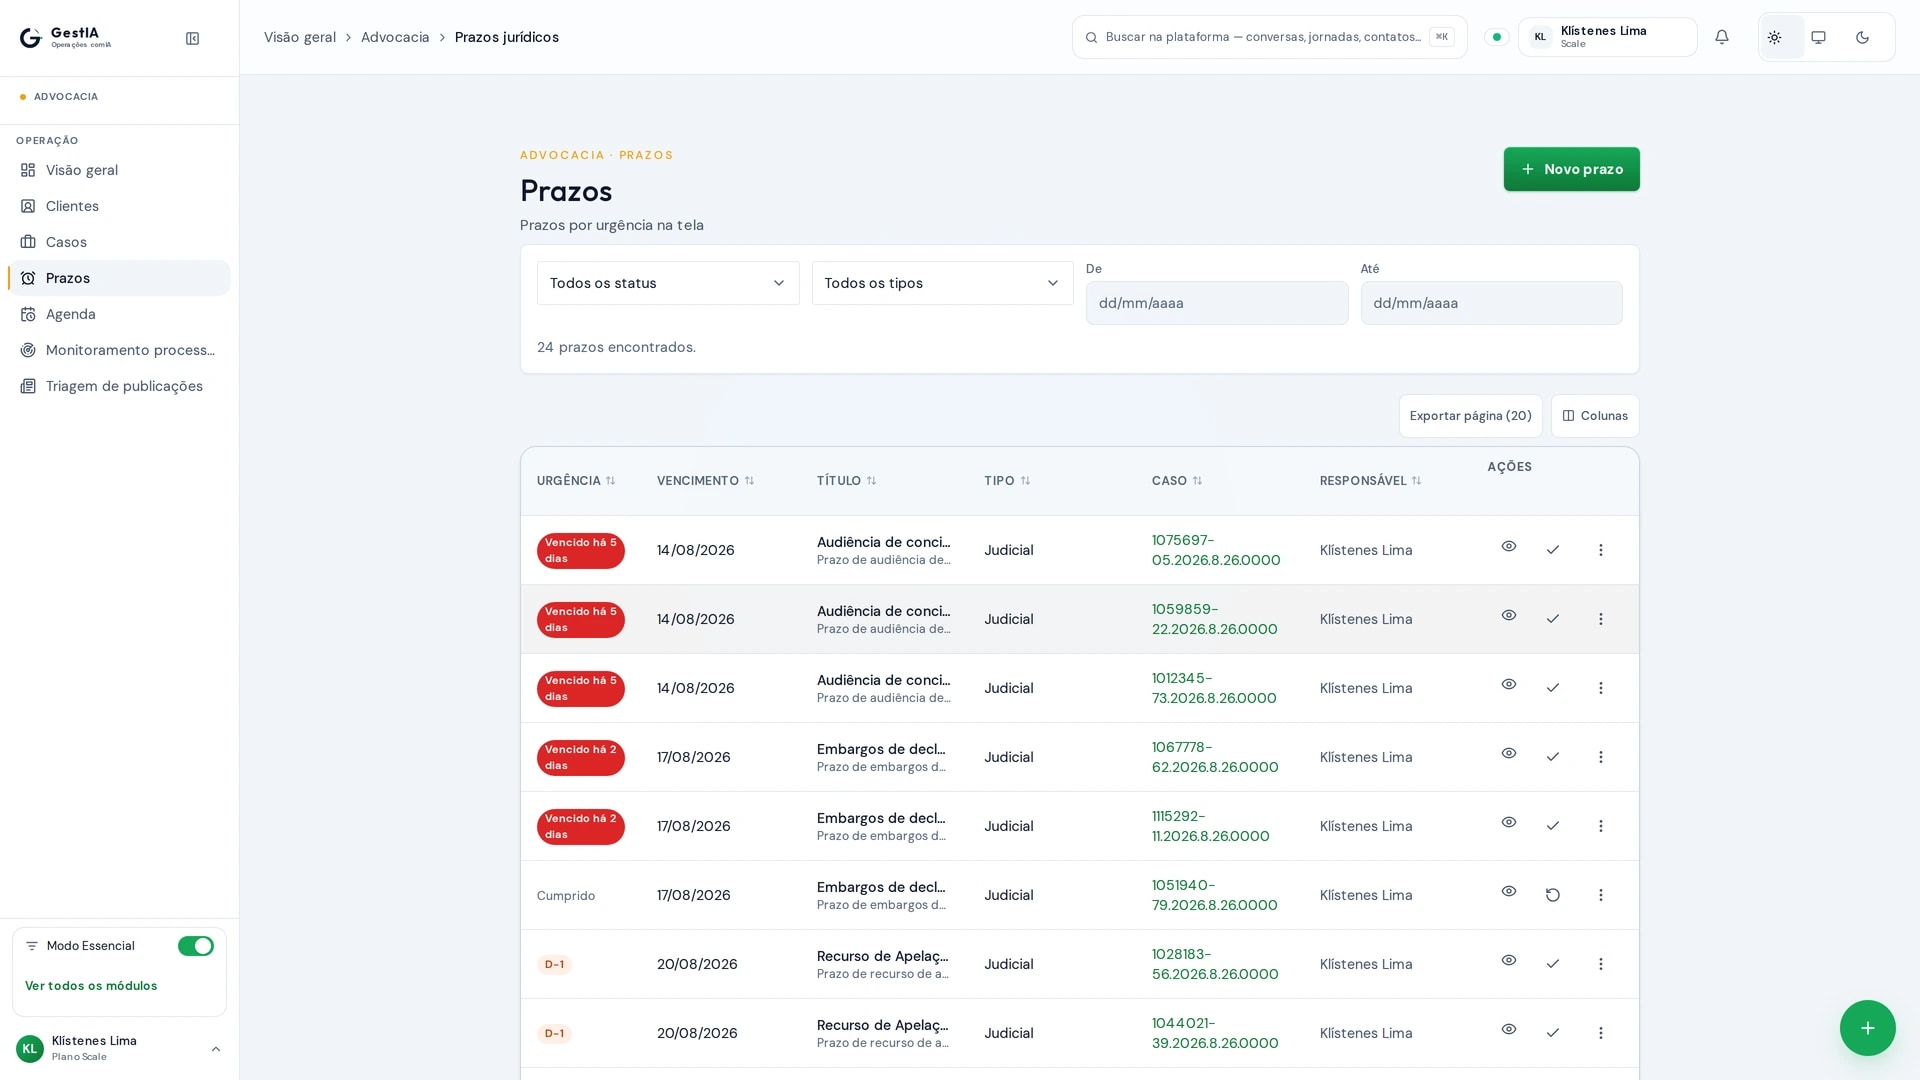Click the Novo prazo button
This screenshot has width=1920, height=1080.
pyautogui.click(x=1571, y=169)
